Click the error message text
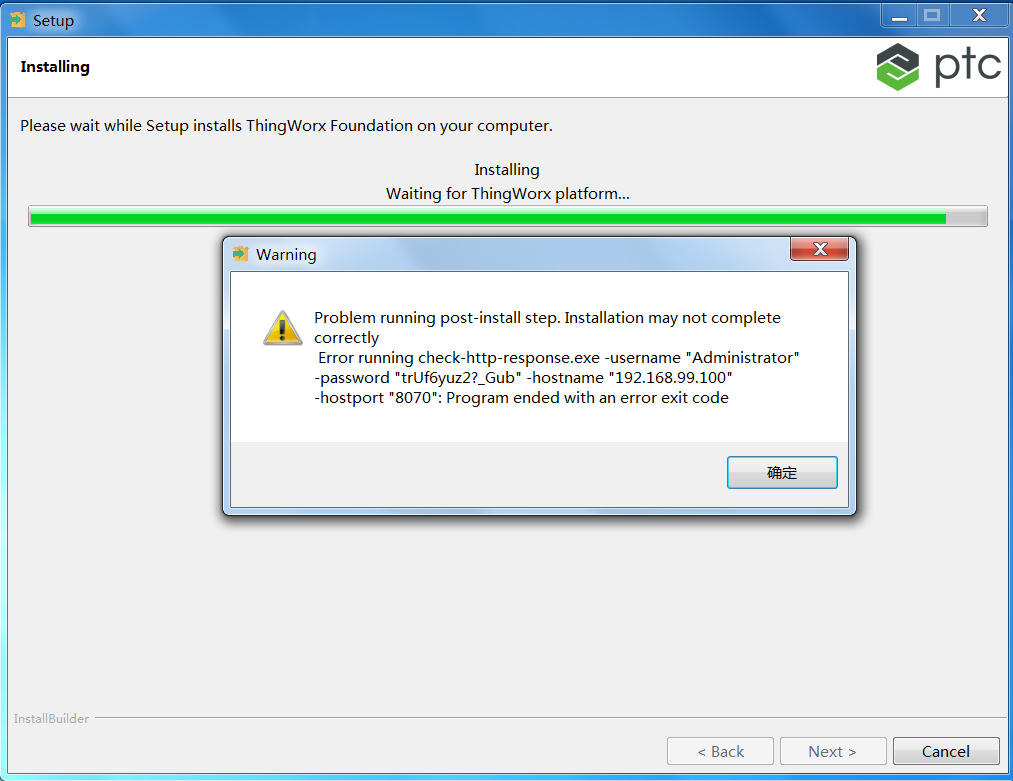Image resolution: width=1013 pixels, height=781 pixels. click(x=556, y=357)
